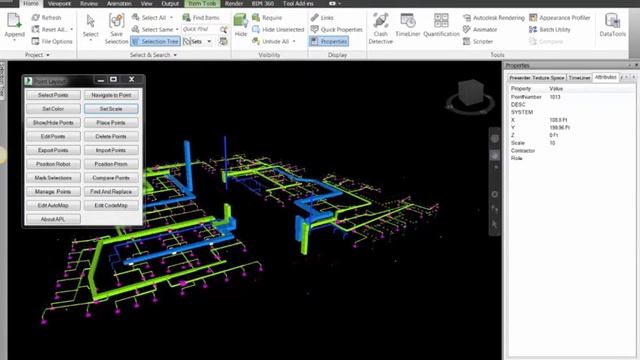The image size is (640, 360).
Task: Toggle the Properties panel button
Action: point(329,41)
